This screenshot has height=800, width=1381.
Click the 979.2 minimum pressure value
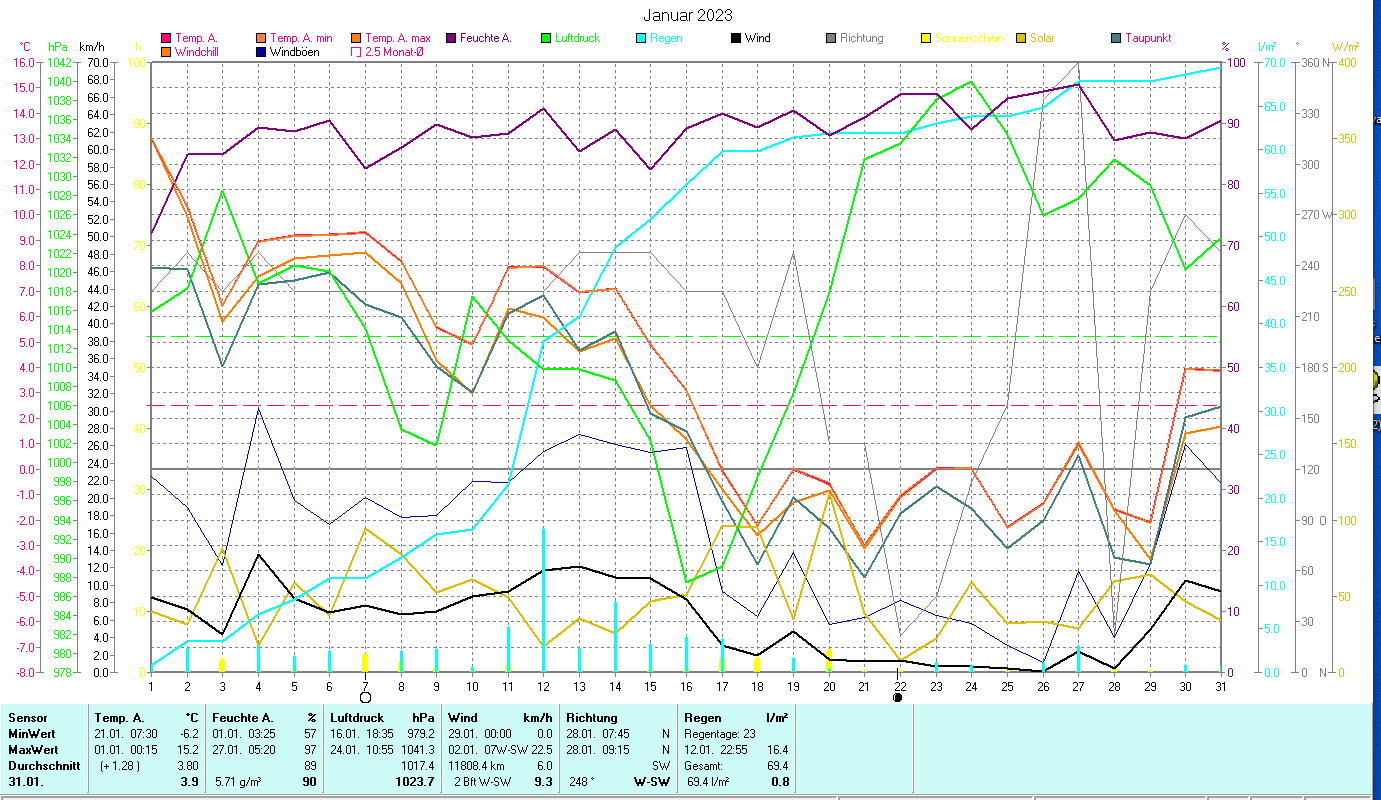point(421,734)
